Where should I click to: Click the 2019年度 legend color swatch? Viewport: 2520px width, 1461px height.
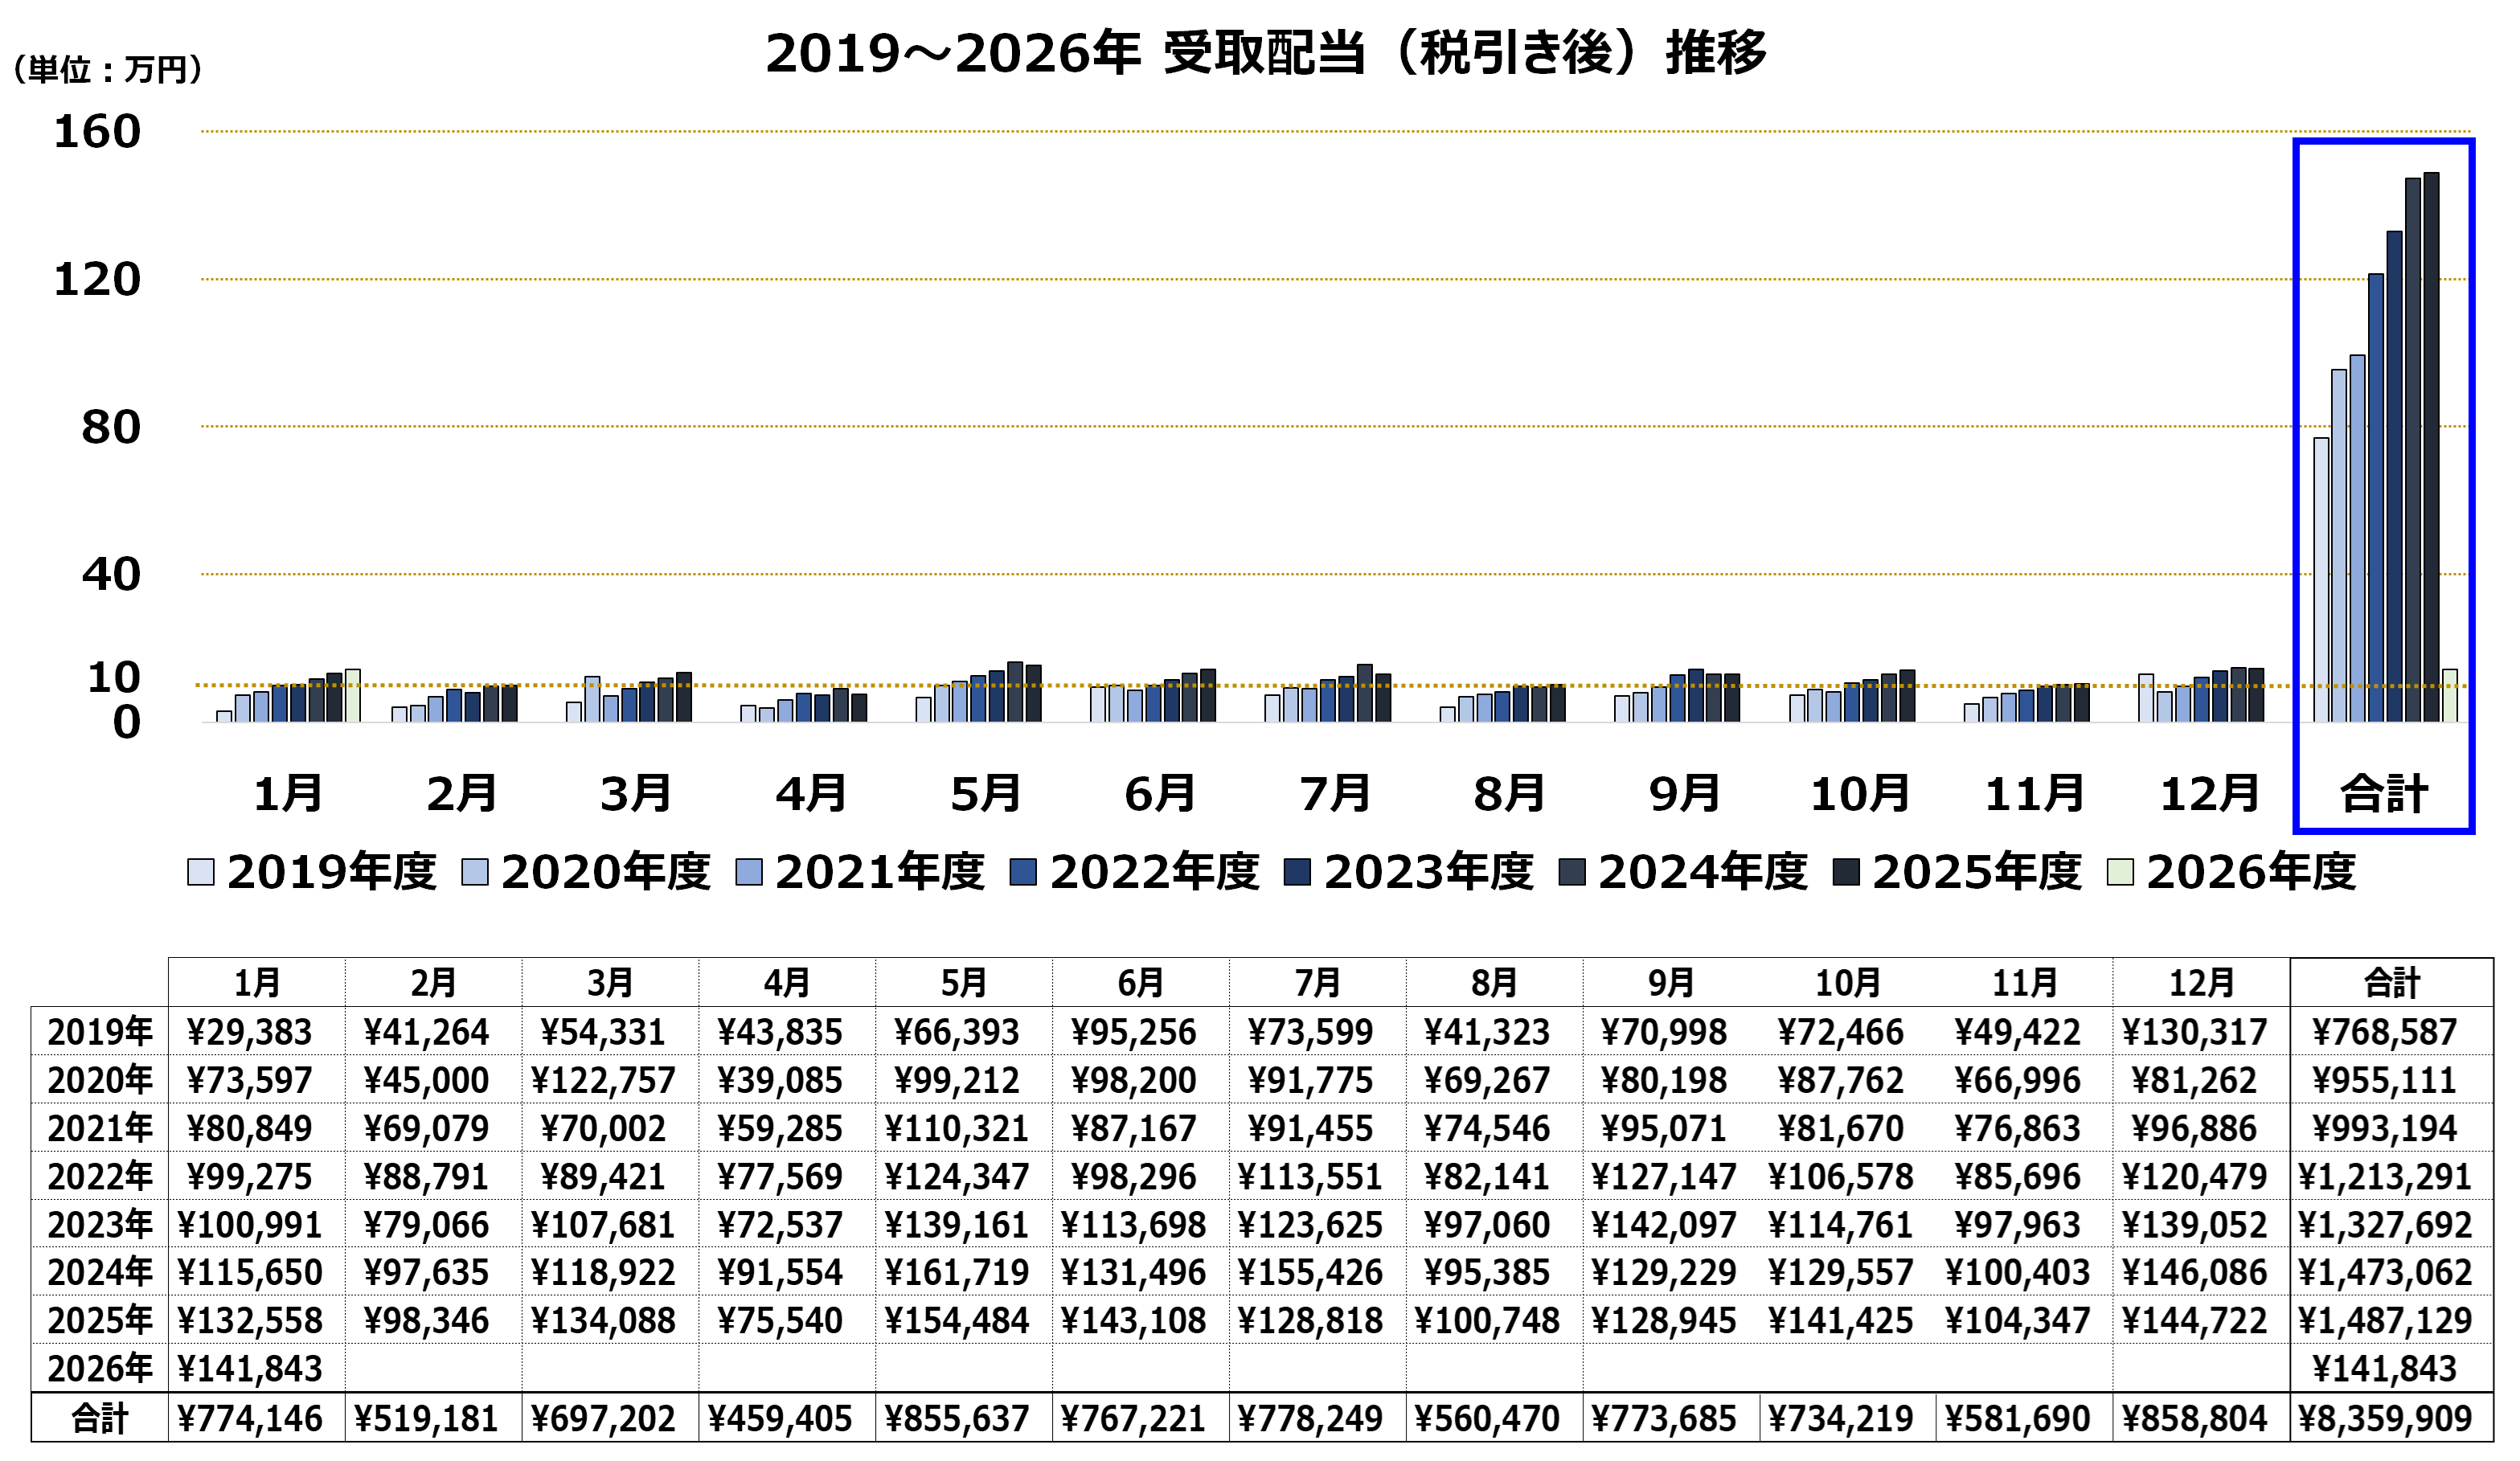(x=201, y=873)
